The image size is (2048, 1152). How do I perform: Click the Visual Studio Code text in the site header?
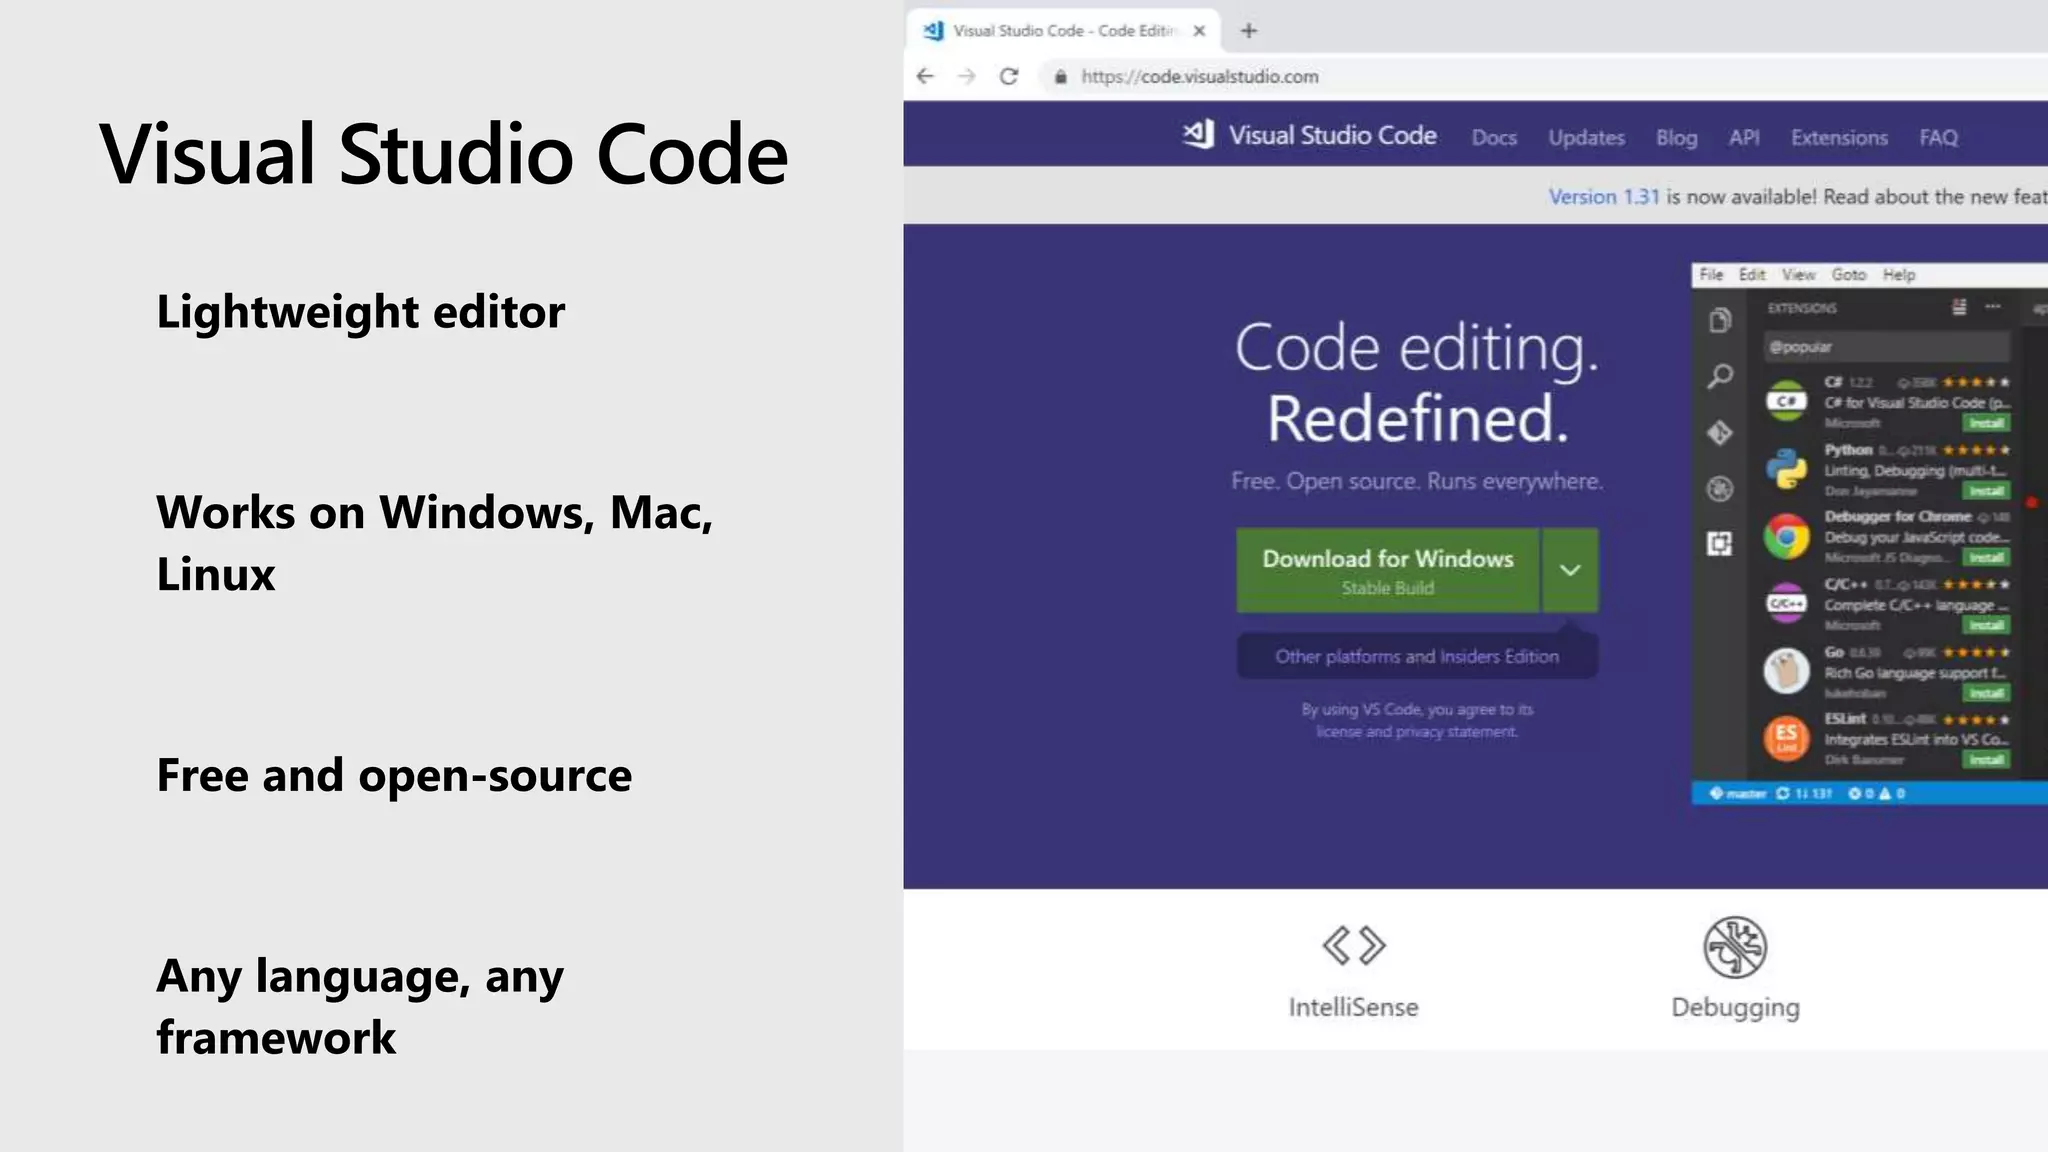[x=1332, y=135]
